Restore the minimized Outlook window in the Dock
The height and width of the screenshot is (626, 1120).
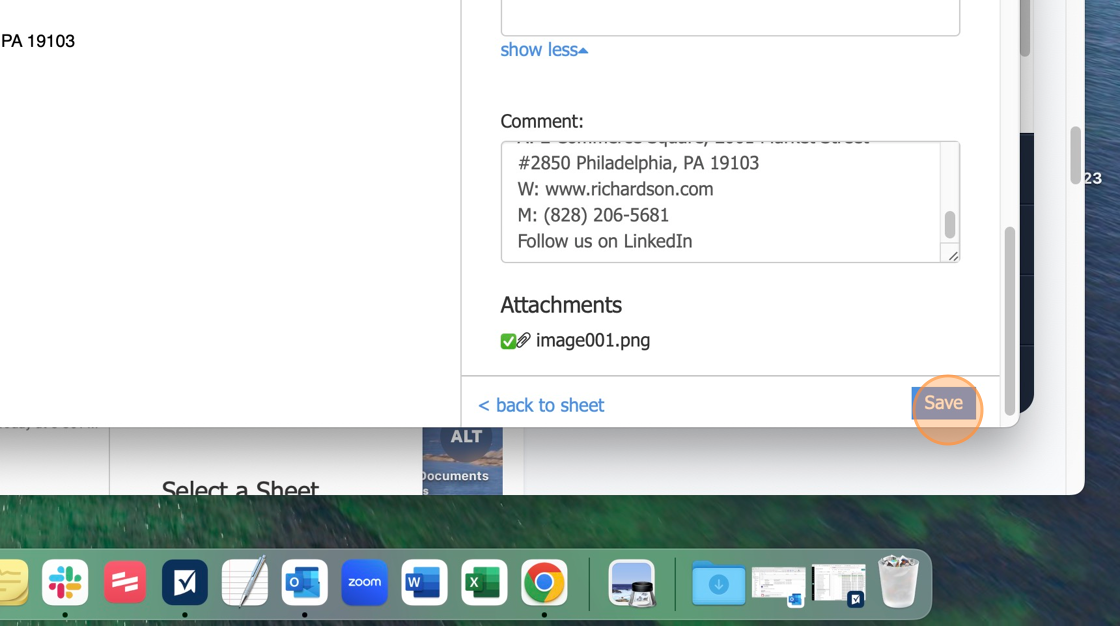(779, 586)
